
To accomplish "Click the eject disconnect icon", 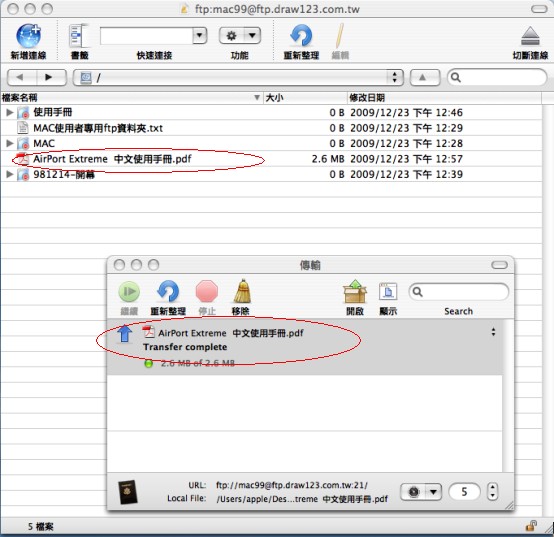I will point(530,36).
